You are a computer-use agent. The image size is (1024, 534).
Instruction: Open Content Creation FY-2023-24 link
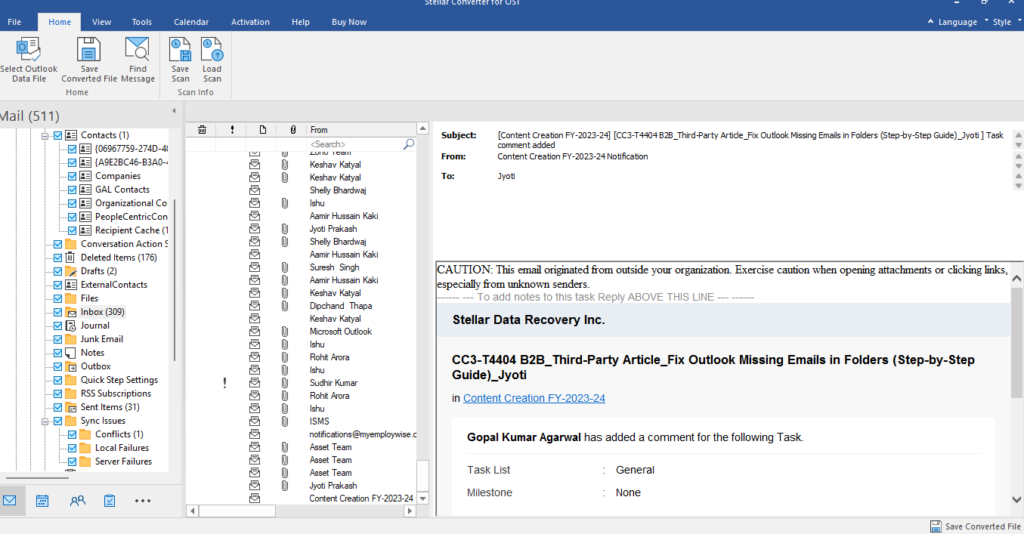point(534,398)
